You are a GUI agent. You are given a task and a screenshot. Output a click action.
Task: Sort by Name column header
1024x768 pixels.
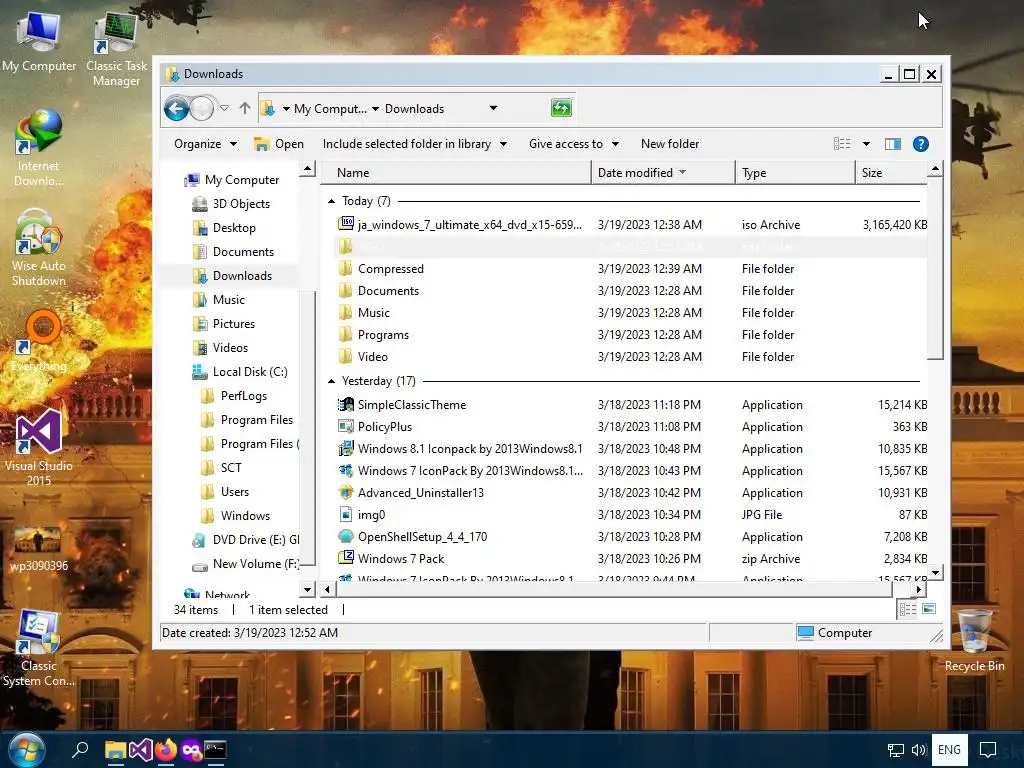(456, 172)
